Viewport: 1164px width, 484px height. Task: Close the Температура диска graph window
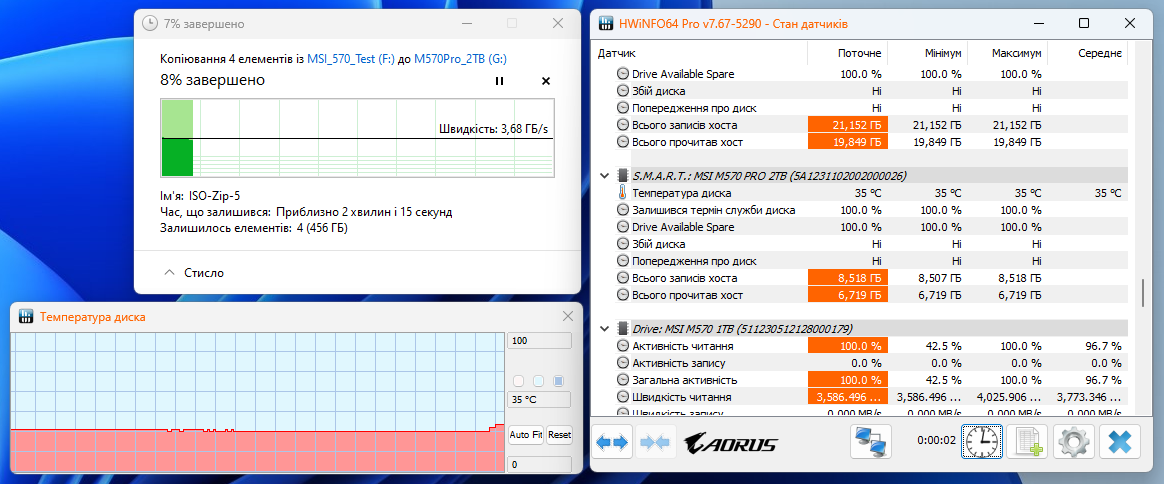click(568, 316)
